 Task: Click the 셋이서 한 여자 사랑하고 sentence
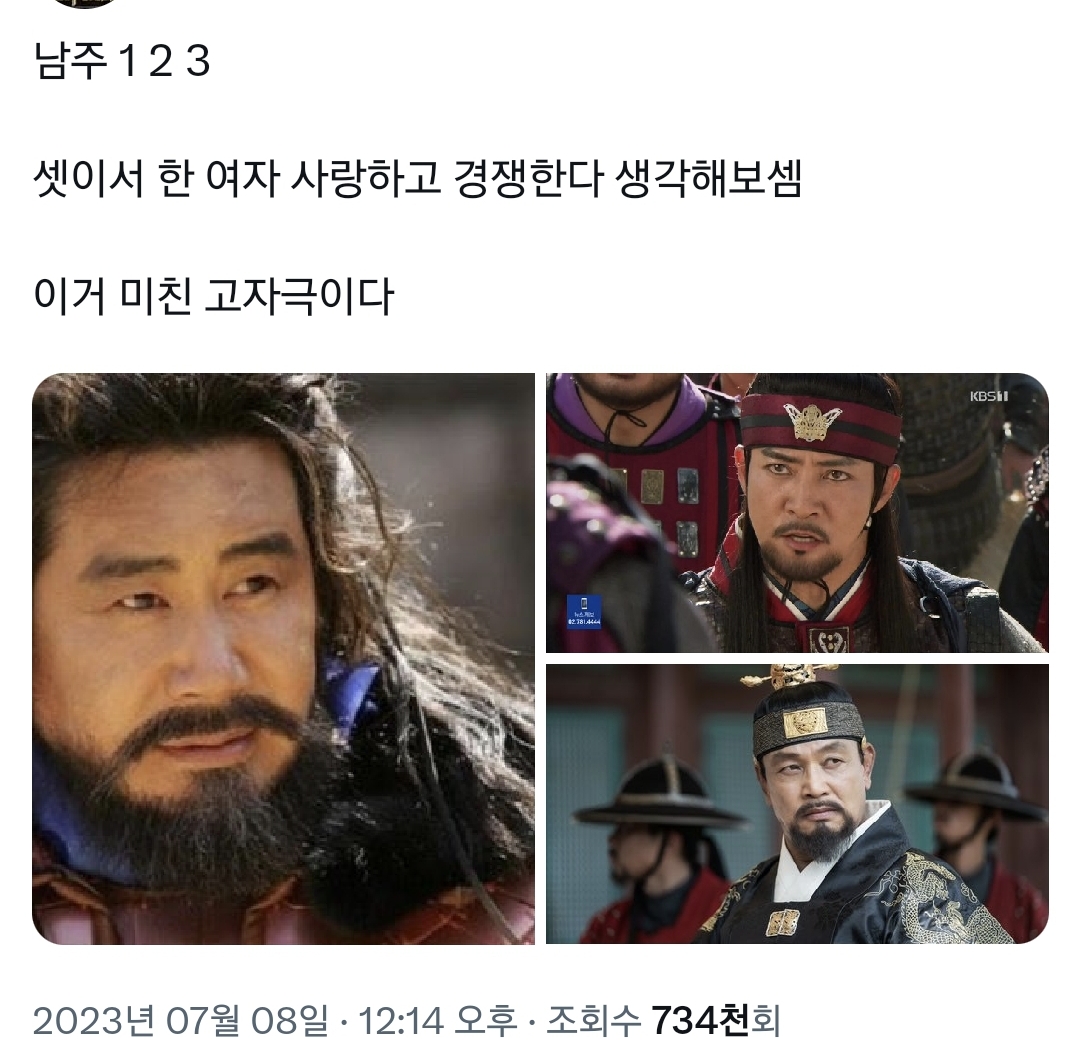(236, 178)
